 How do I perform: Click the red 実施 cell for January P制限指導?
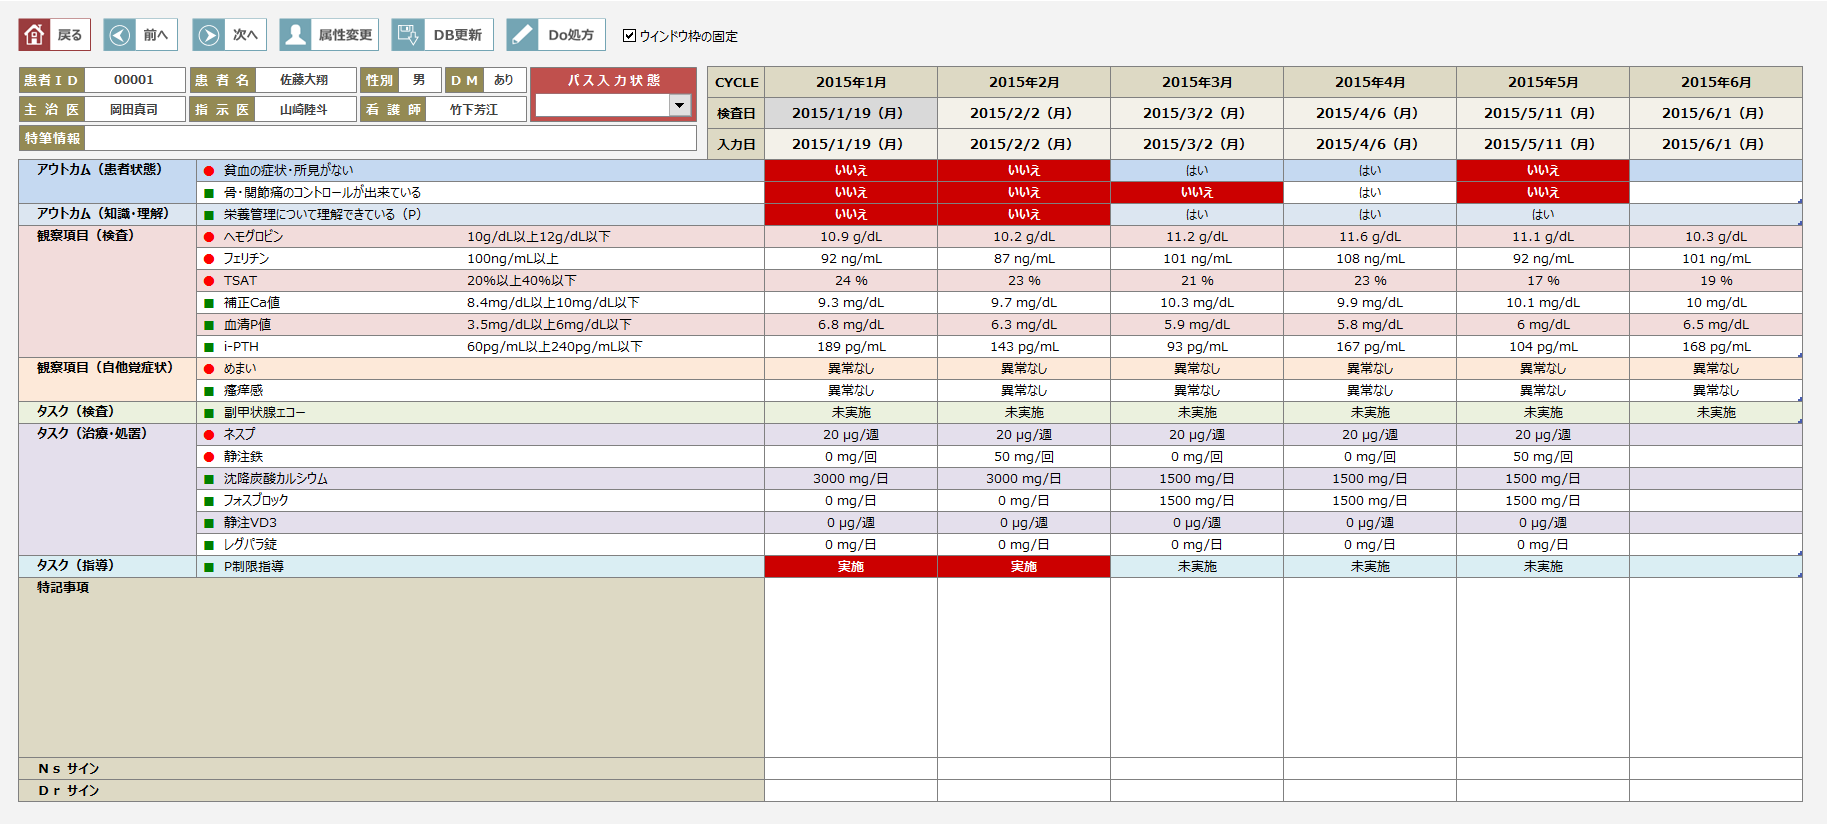pyautogui.click(x=850, y=567)
